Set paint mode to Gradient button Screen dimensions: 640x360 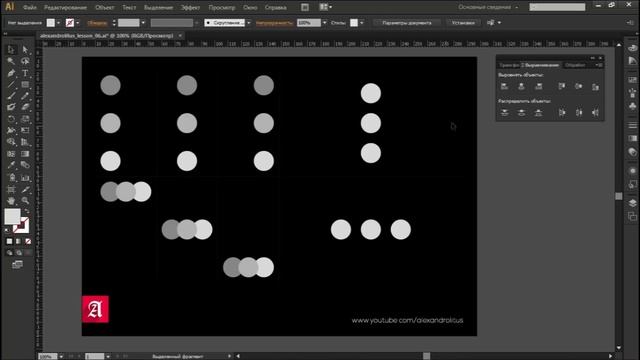pos(18,241)
